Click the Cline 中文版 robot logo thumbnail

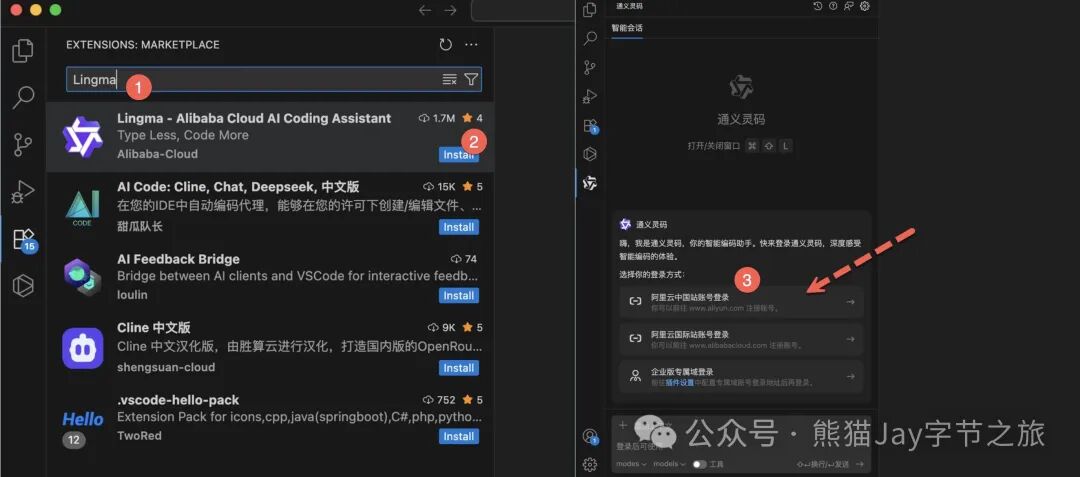click(x=83, y=348)
